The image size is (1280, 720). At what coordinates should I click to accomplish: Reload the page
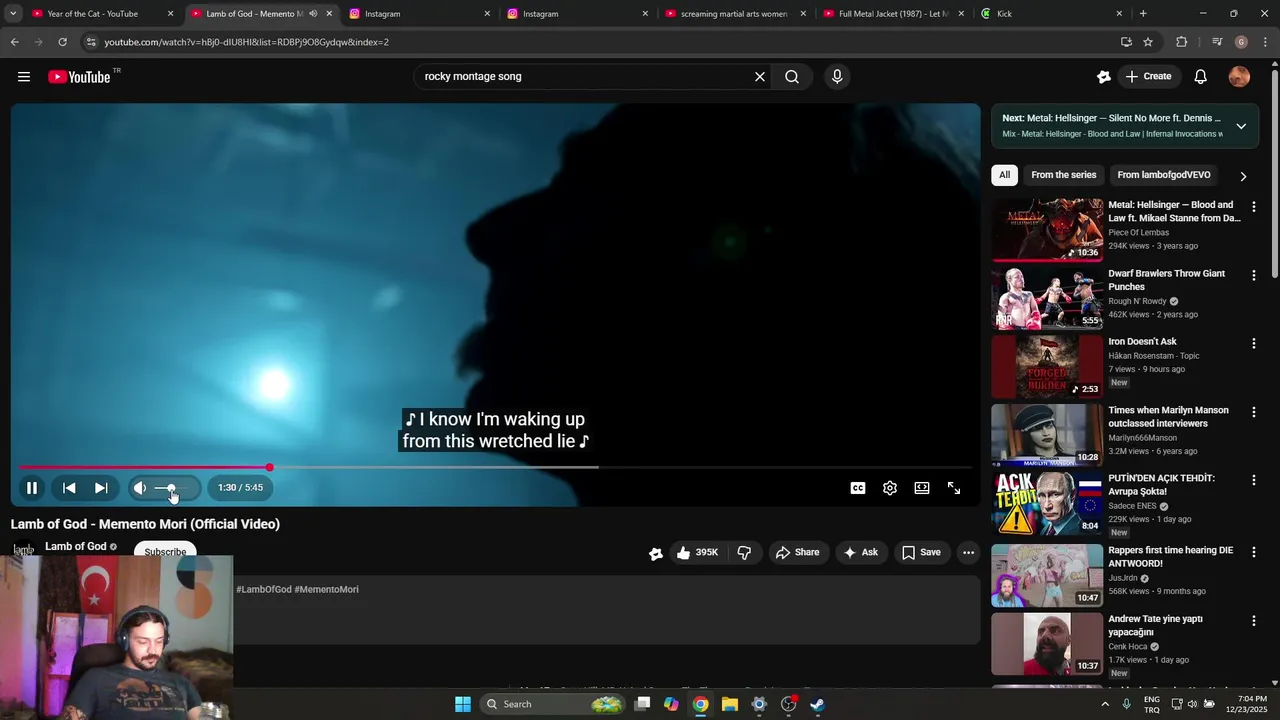tap(62, 42)
